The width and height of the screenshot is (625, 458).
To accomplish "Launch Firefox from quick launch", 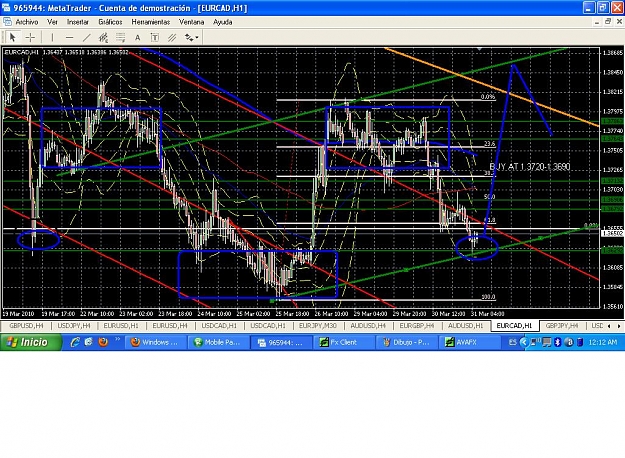I will pyautogui.click(x=103, y=342).
